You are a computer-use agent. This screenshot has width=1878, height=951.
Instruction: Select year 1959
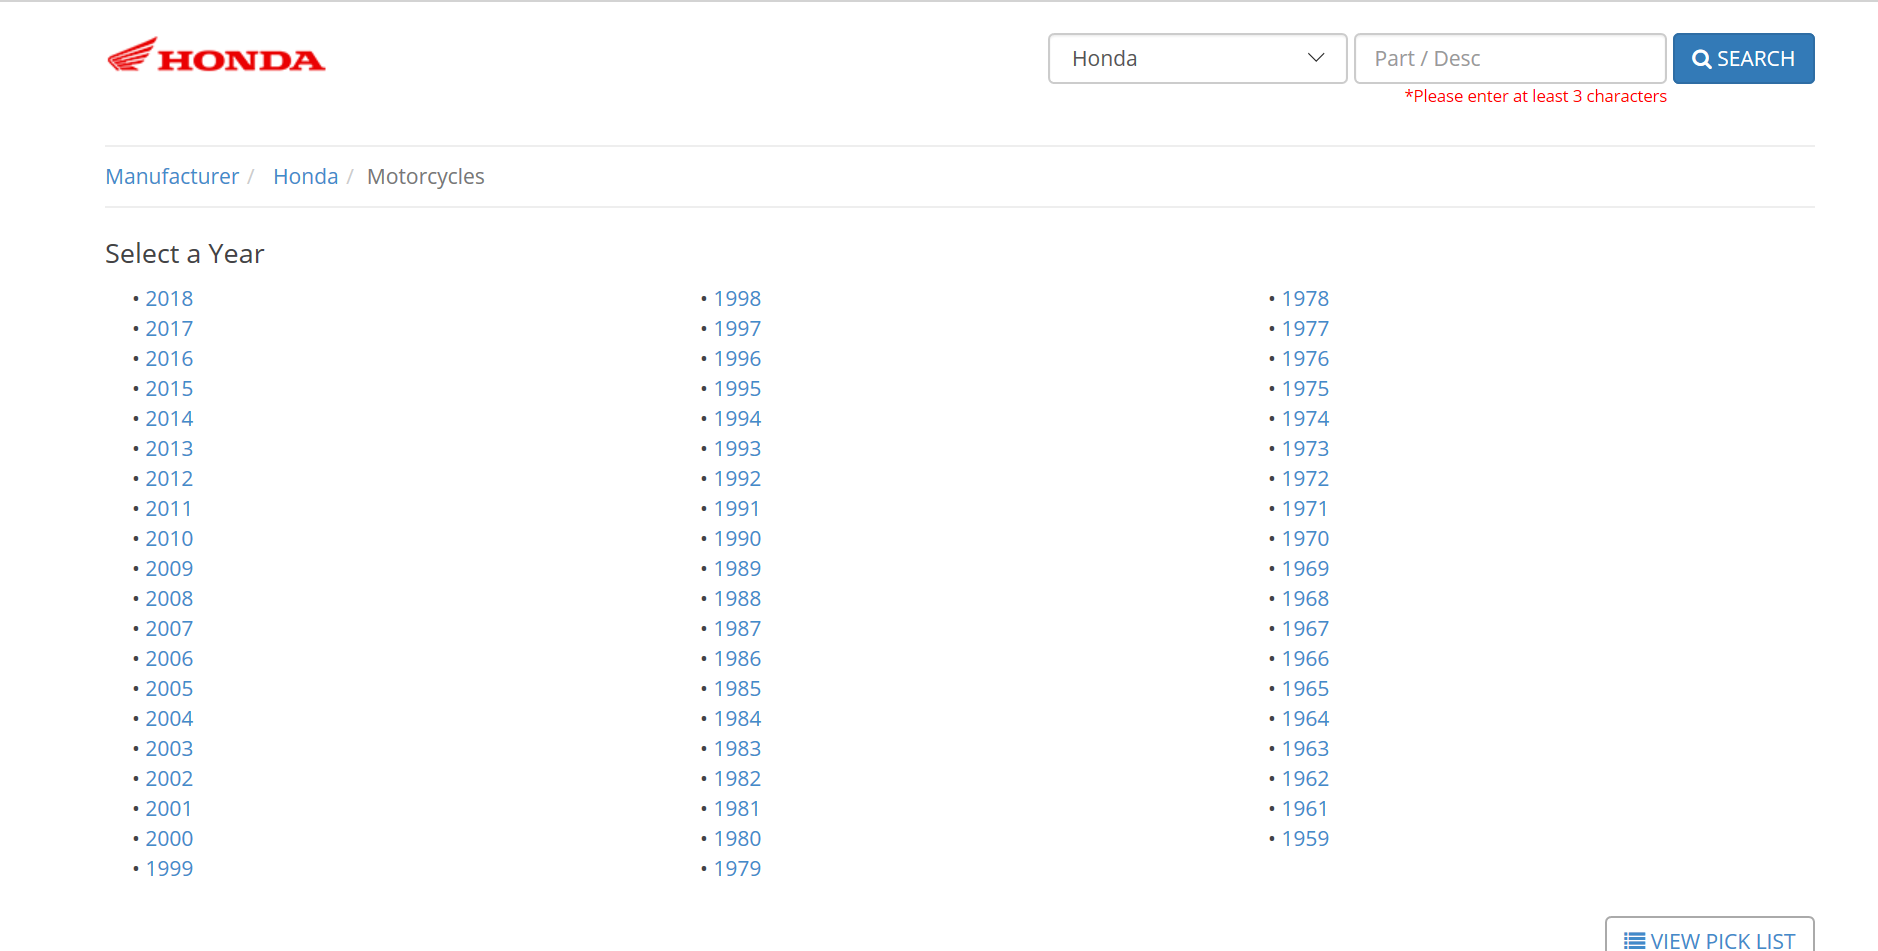(x=1305, y=839)
